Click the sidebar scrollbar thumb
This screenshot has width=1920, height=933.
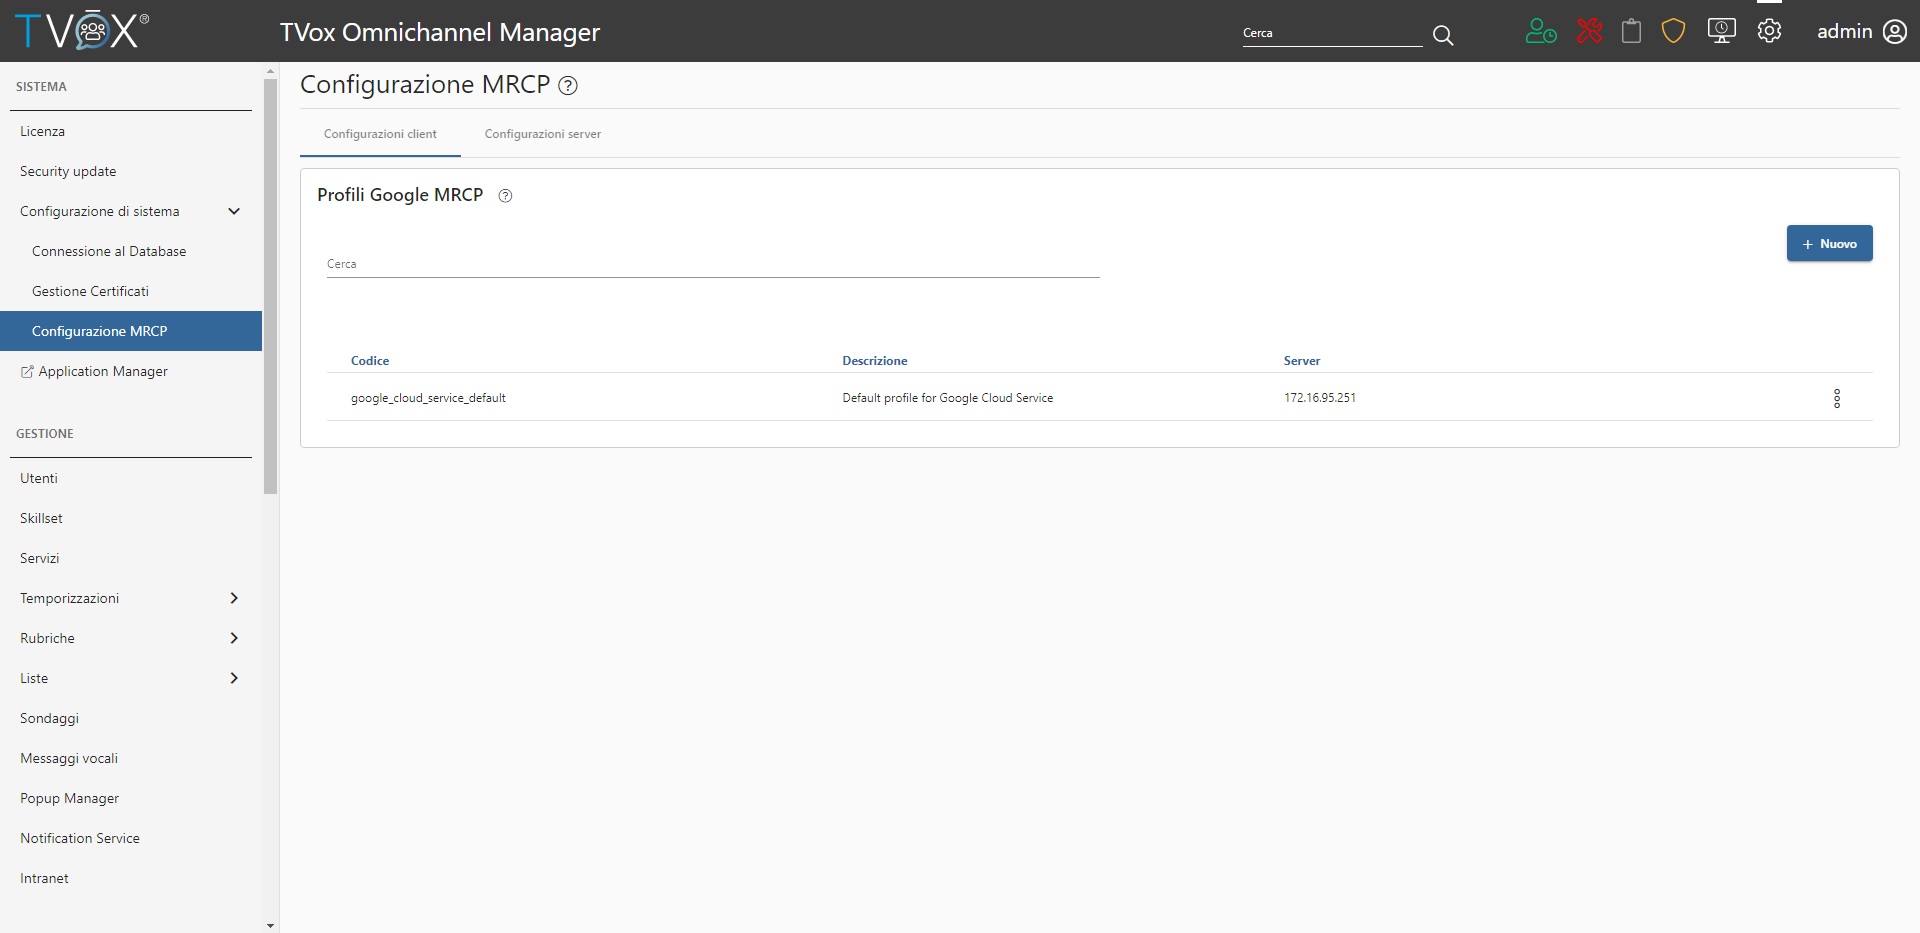point(270,286)
